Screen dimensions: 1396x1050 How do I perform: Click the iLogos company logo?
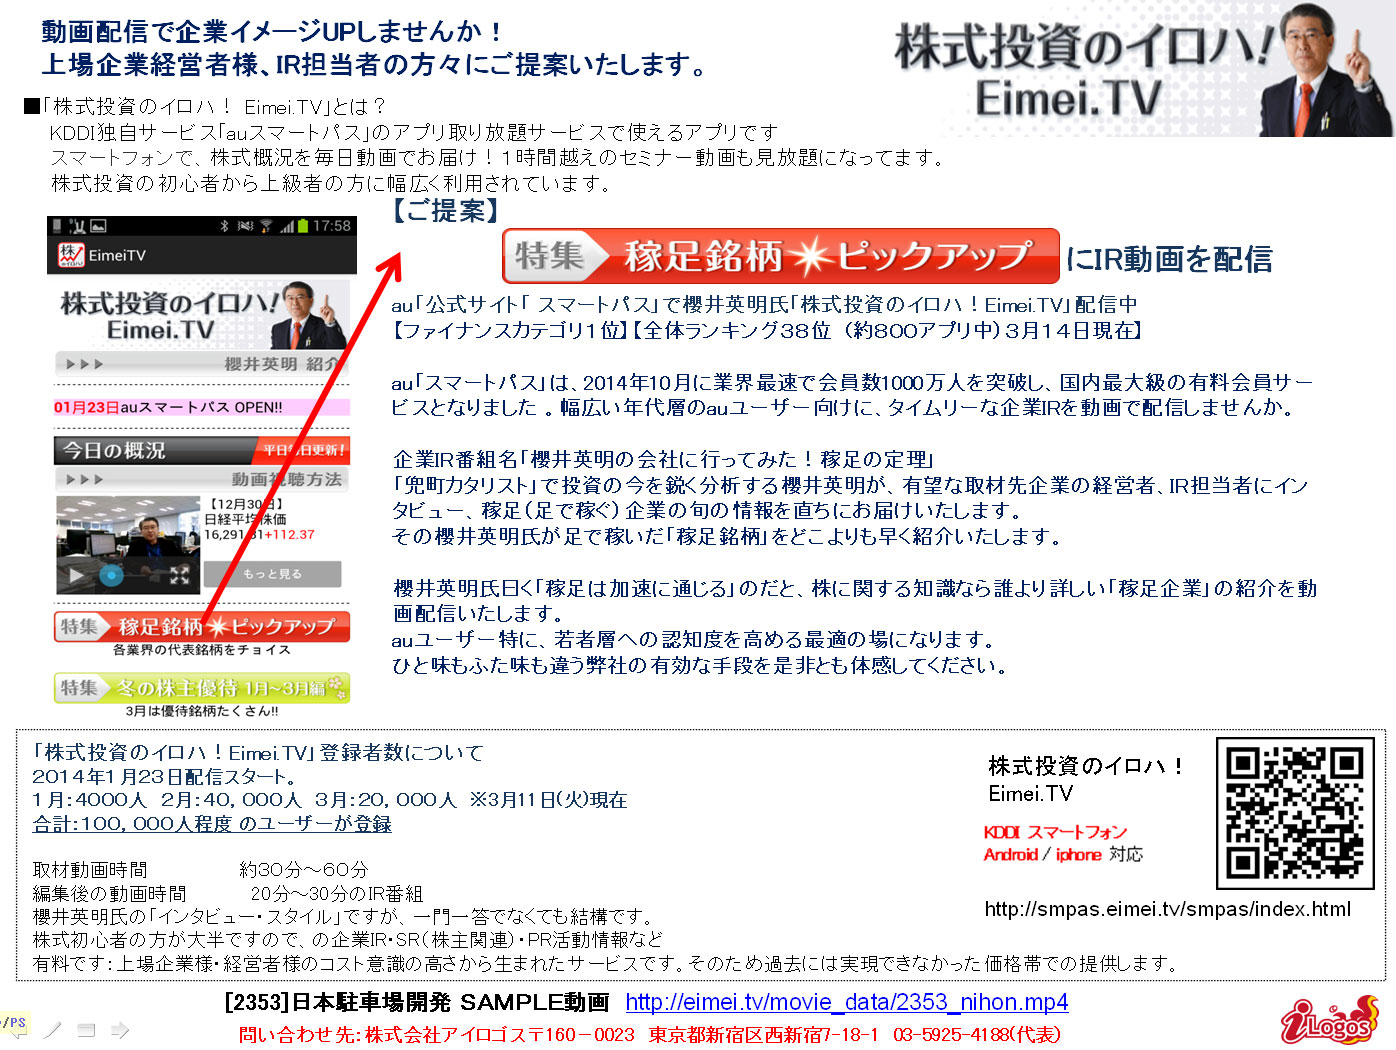(1329, 1020)
